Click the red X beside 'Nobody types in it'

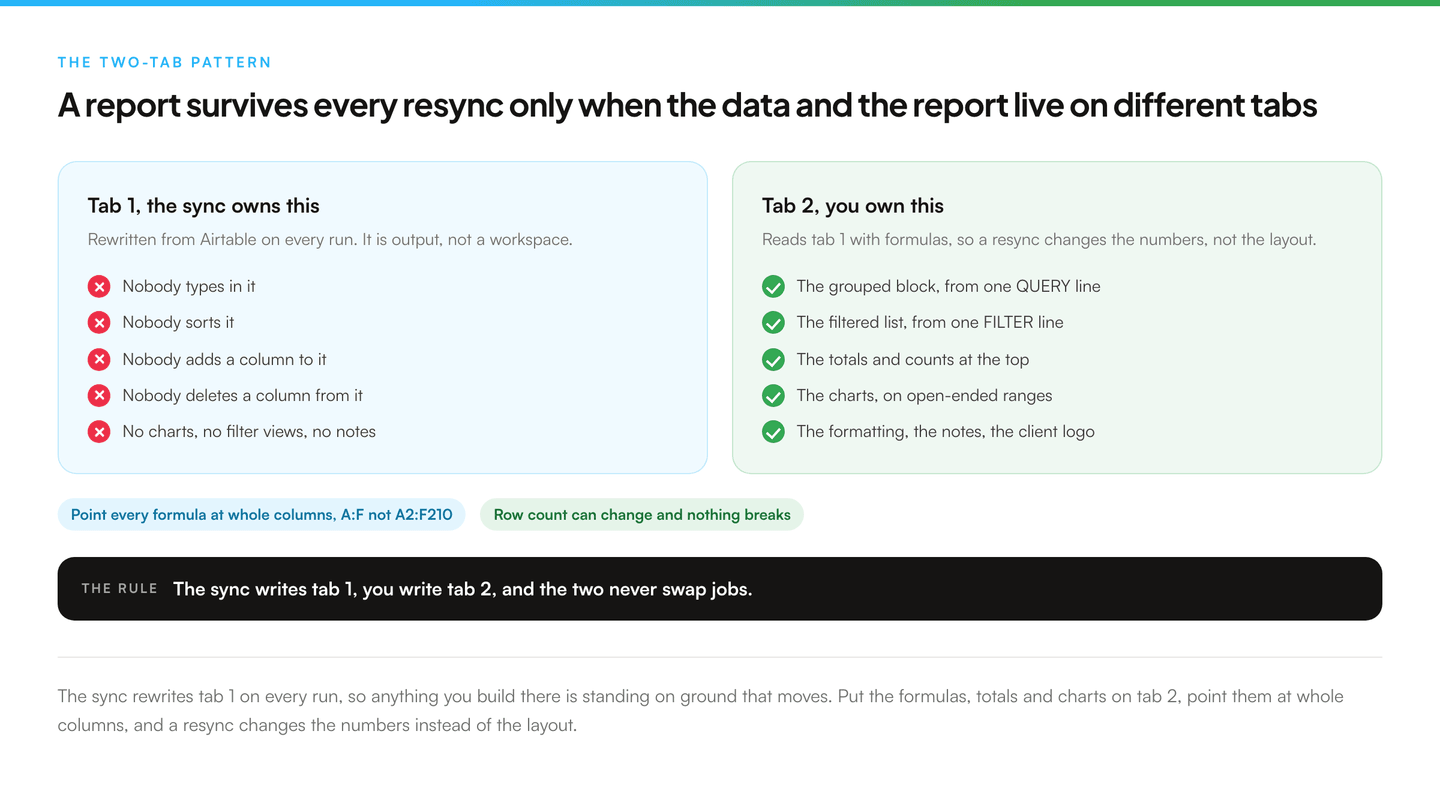click(99, 287)
